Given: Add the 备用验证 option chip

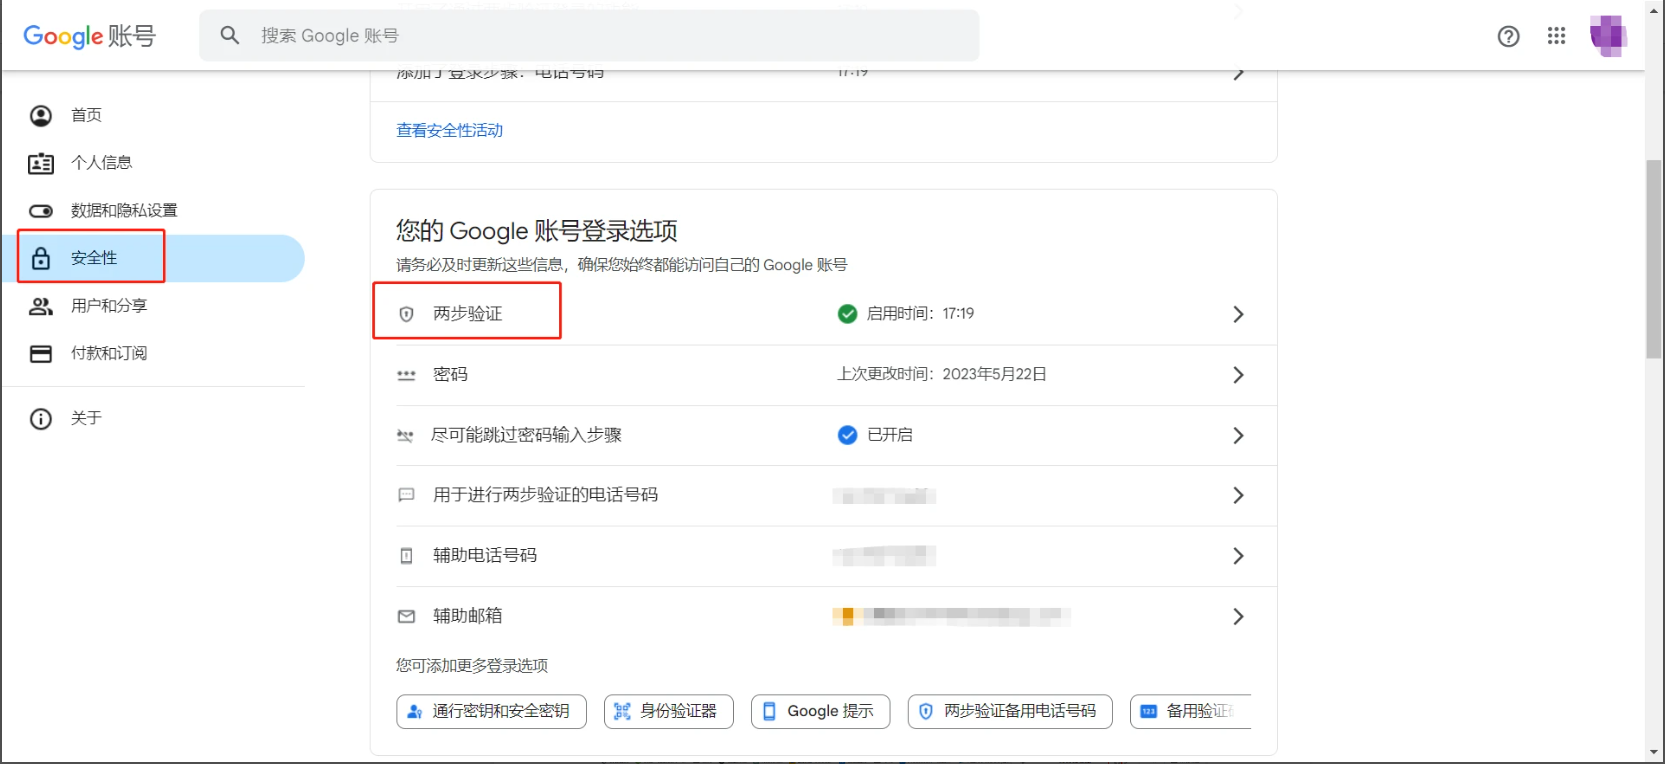Looking at the screenshot, I should (1191, 711).
